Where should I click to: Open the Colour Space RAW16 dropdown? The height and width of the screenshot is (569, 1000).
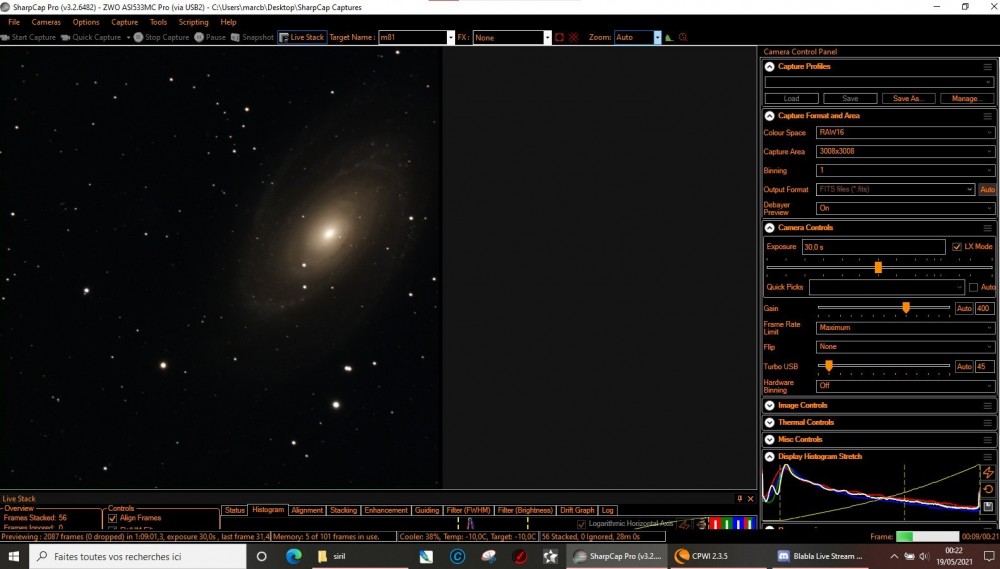(x=905, y=132)
